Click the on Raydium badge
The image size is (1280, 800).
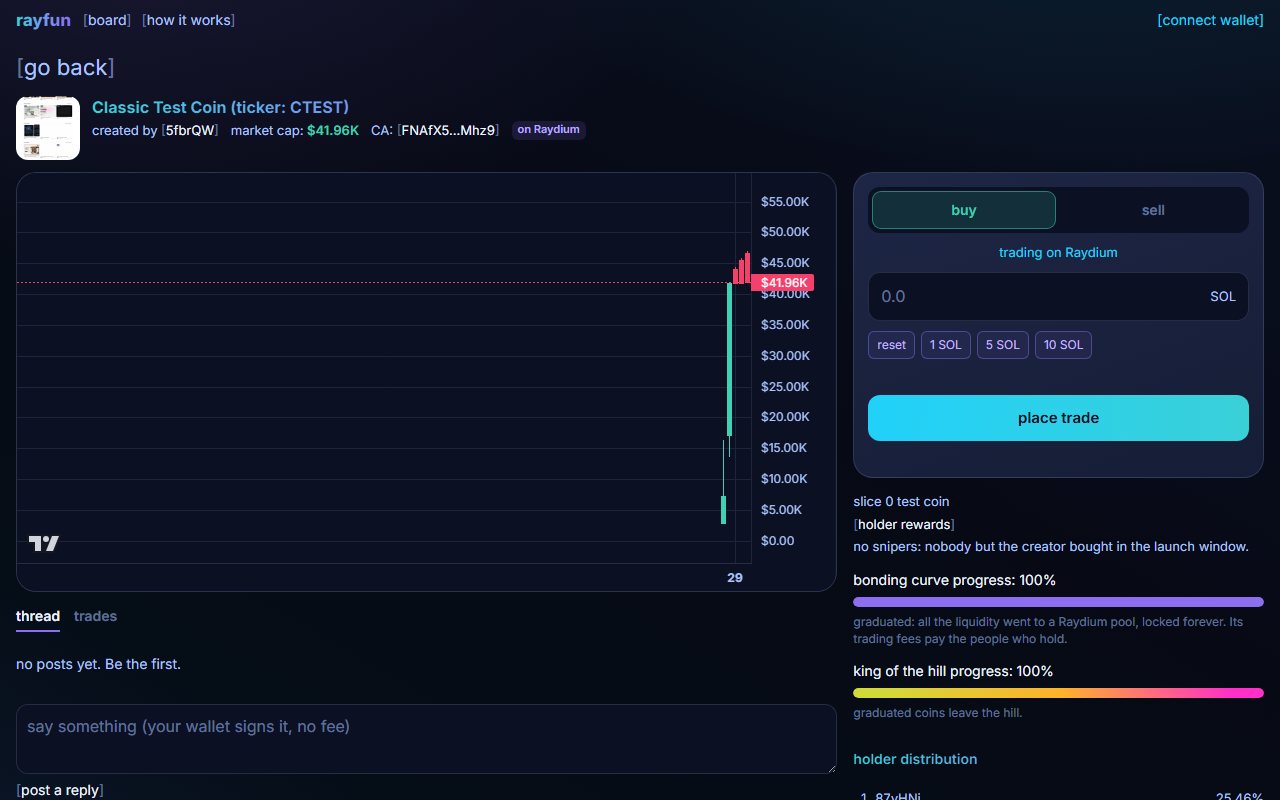549,130
